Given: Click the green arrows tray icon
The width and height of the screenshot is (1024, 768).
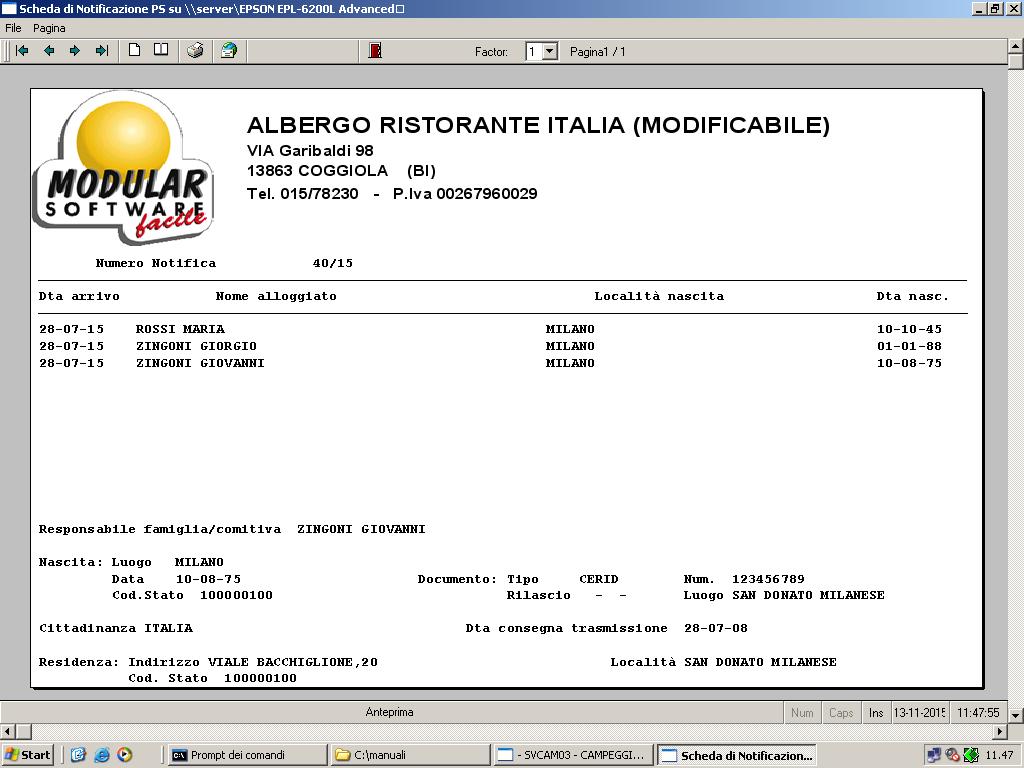Looking at the screenshot, I should point(970,755).
